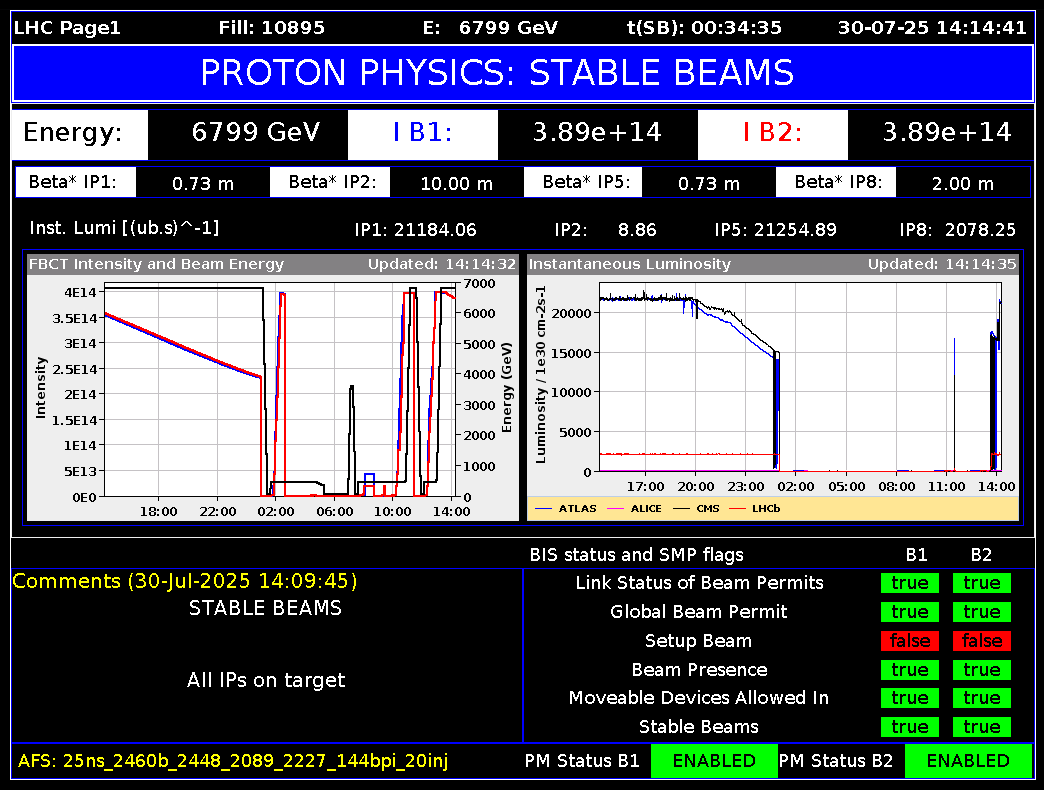Click Setup Beam B2 false indicator
This screenshot has width=1044, height=790.
pyautogui.click(x=982, y=641)
